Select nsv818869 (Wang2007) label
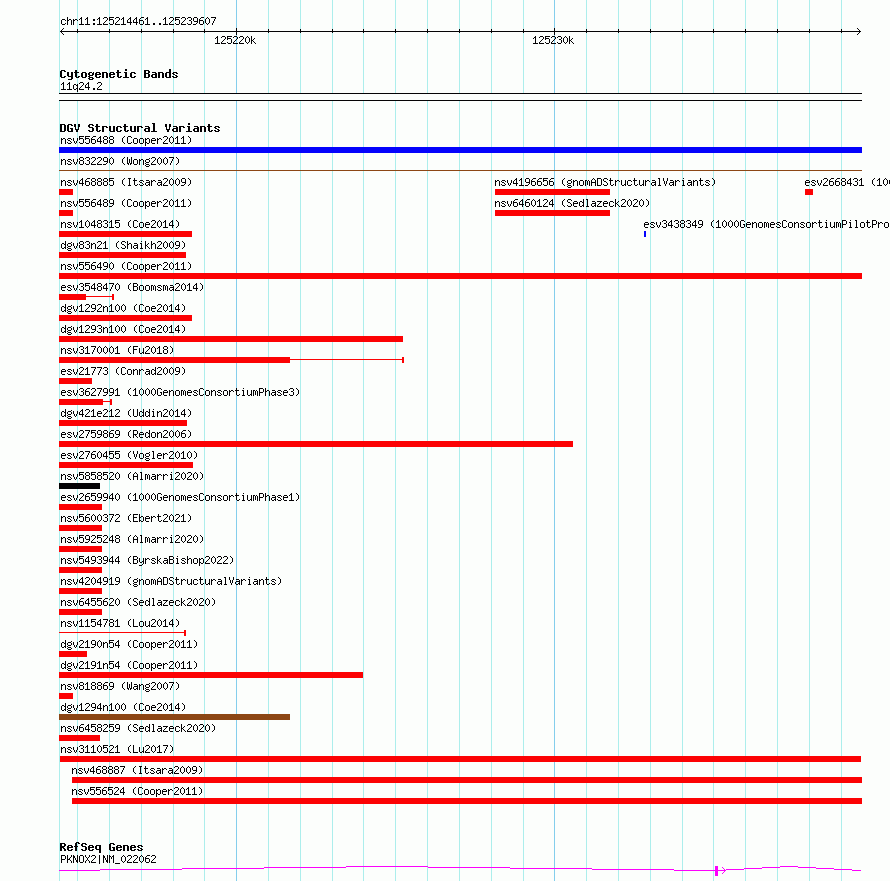The height and width of the screenshot is (881, 890). point(120,686)
